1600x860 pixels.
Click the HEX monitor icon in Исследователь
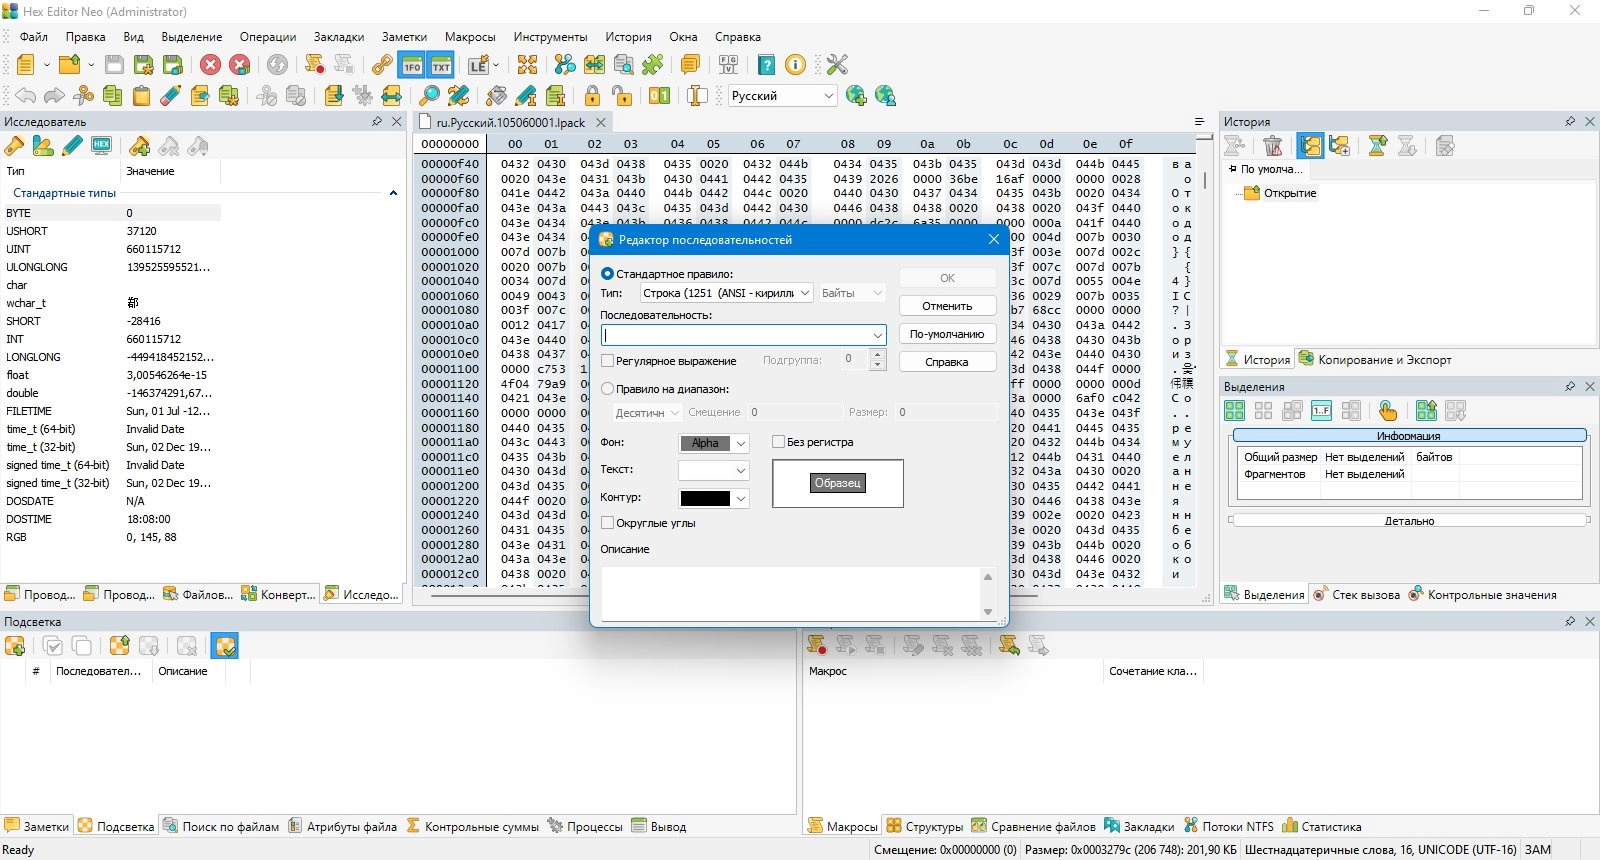101,146
